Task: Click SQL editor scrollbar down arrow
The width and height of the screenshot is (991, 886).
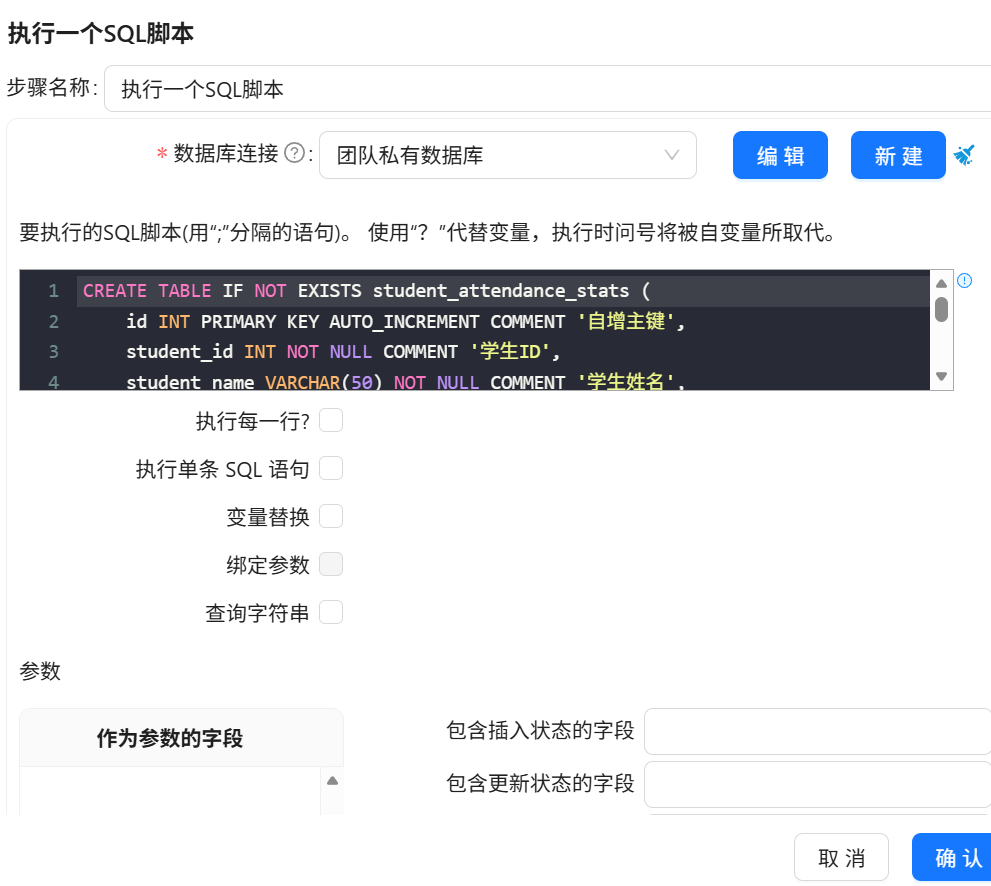Action: pyautogui.click(x=941, y=377)
